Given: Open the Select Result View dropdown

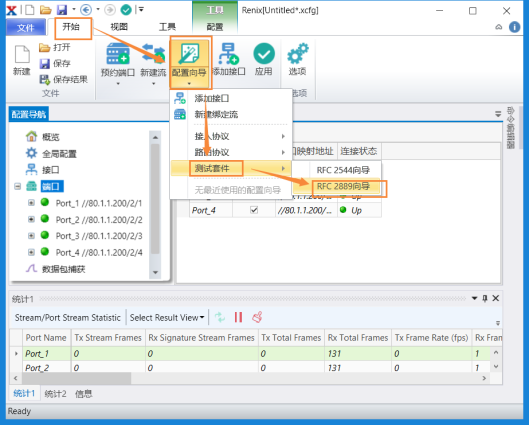Looking at the screenshot, I should click(x=167, y=317).
